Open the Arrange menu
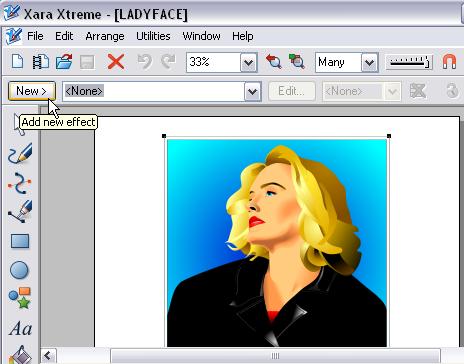 105,36
